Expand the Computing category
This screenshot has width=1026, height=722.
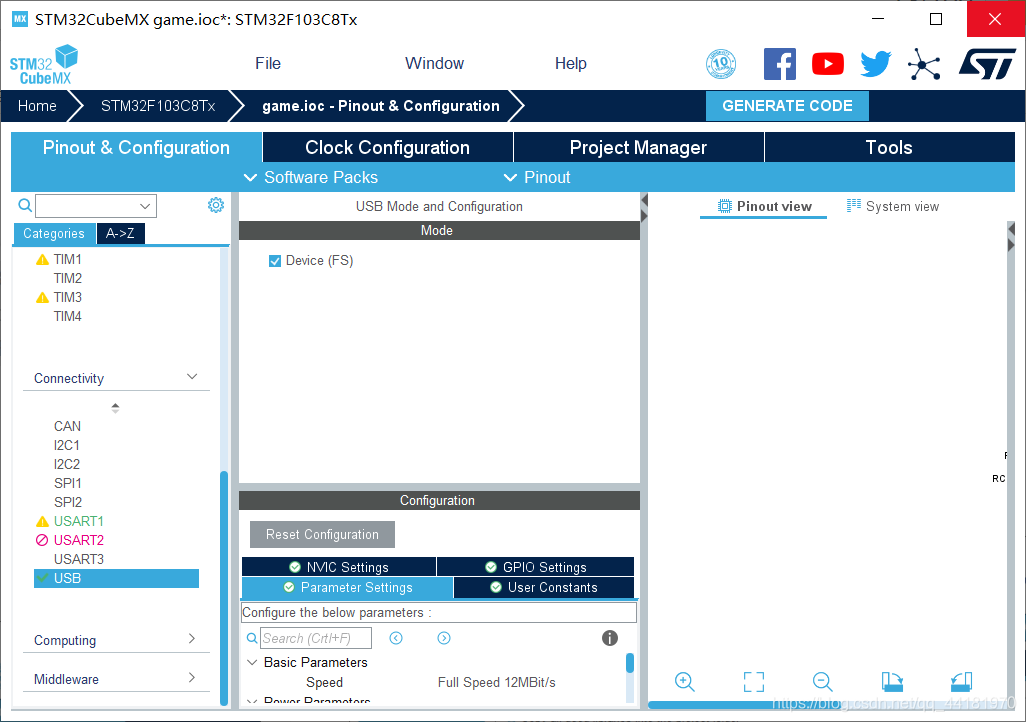(192, 639)
